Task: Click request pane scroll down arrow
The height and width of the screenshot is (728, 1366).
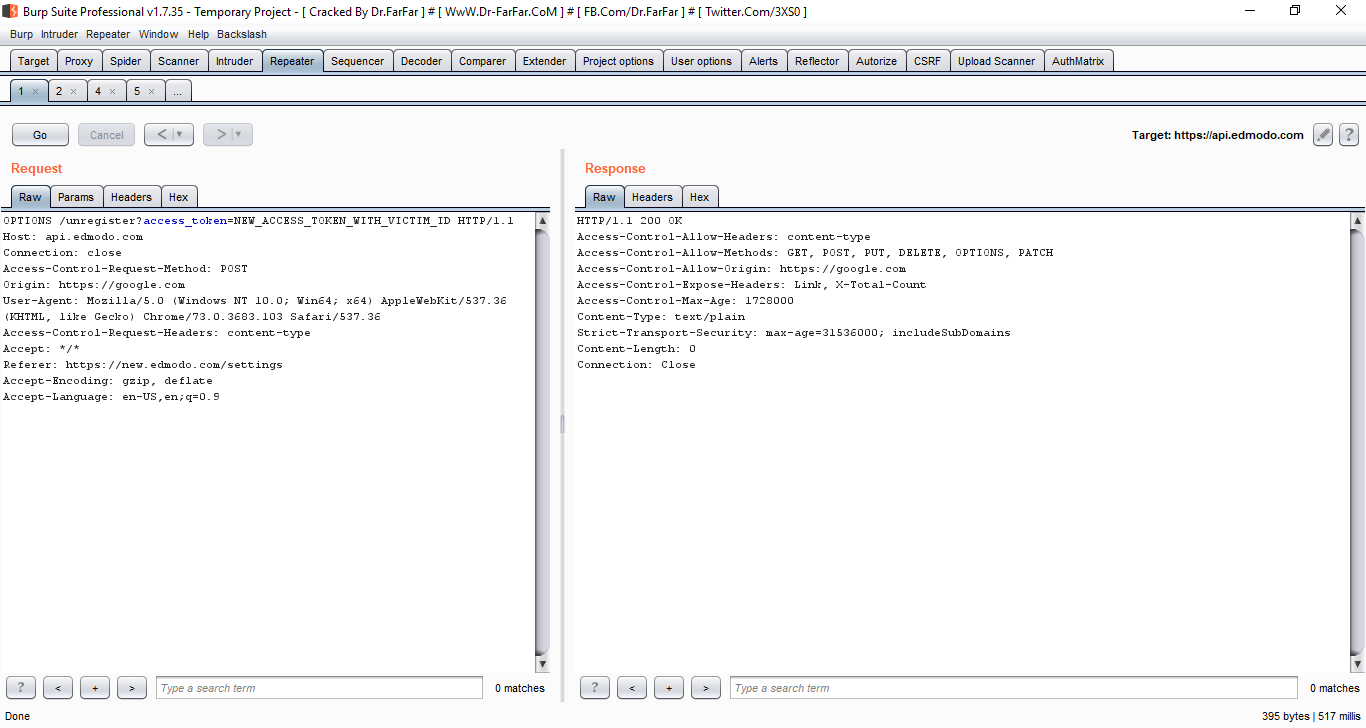Action: click(543, 664)
